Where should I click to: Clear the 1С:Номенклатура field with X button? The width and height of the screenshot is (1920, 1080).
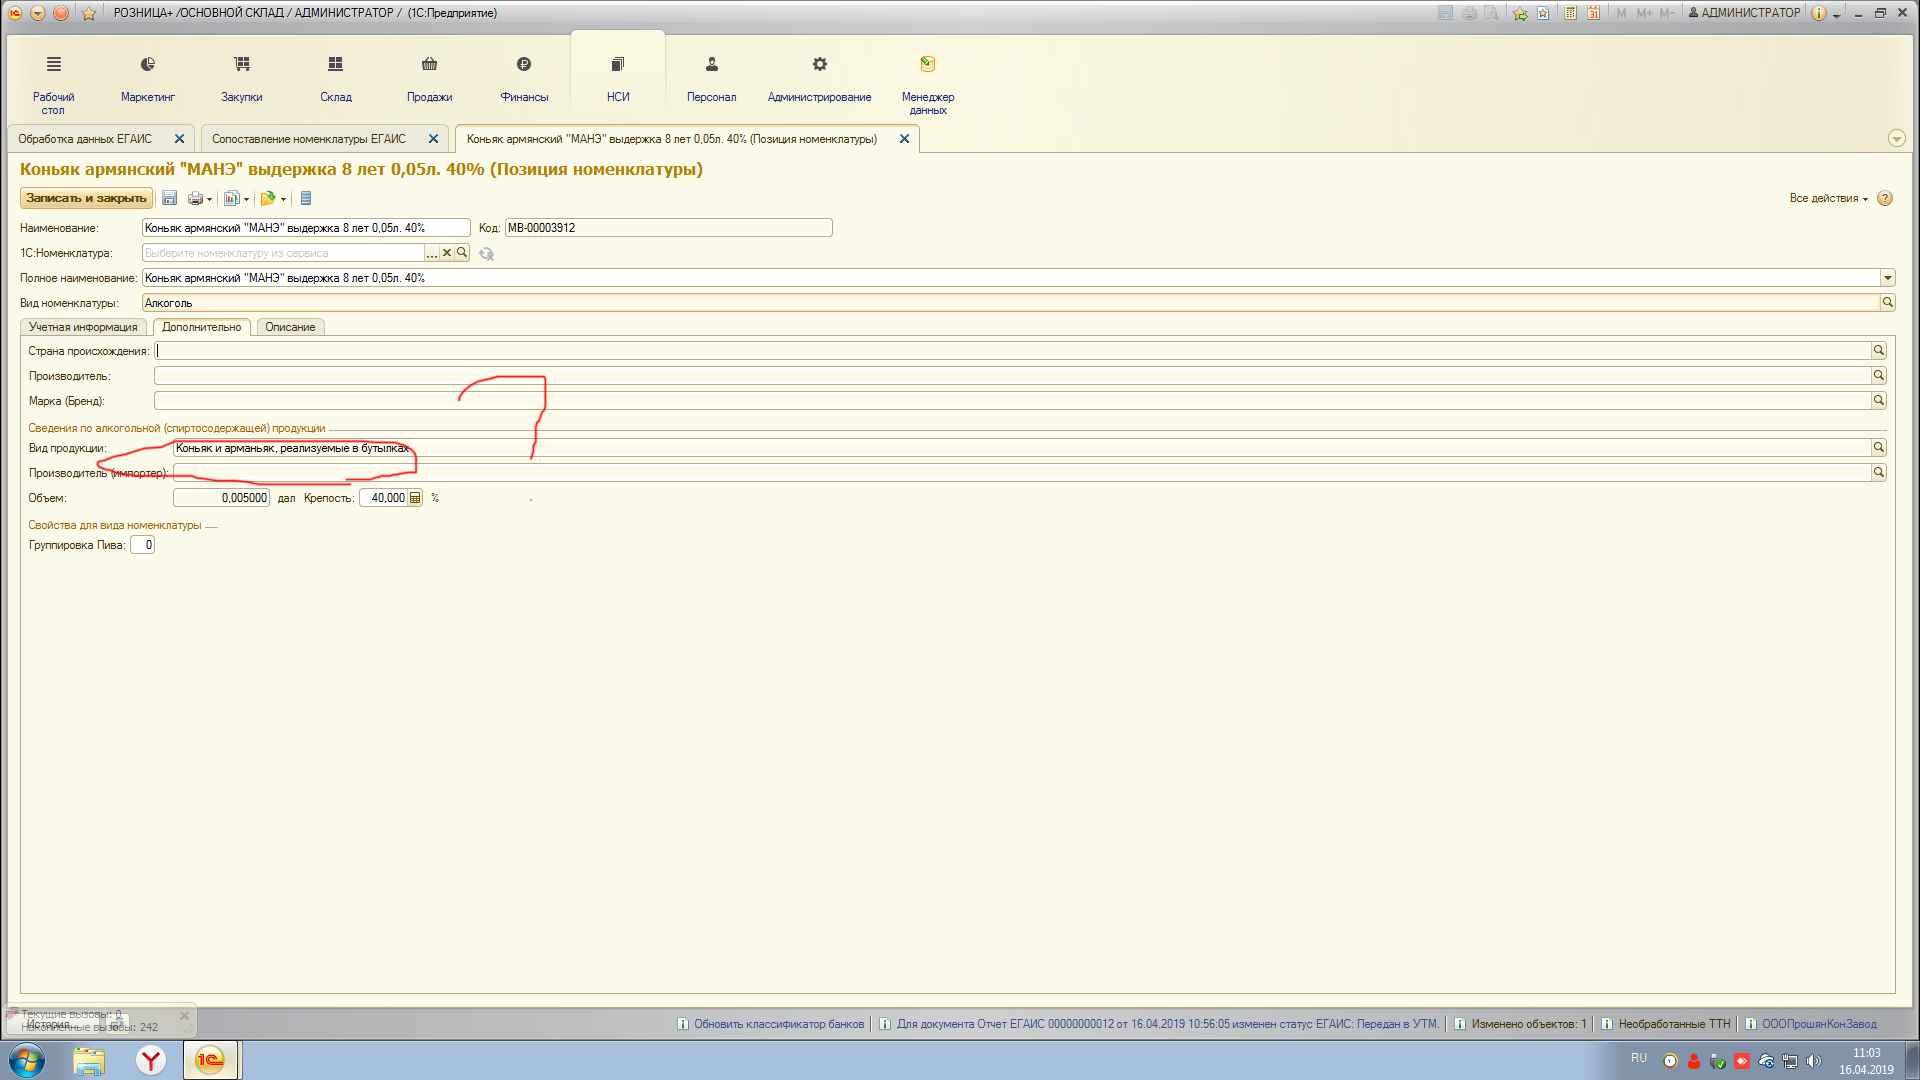coord(447,253)
